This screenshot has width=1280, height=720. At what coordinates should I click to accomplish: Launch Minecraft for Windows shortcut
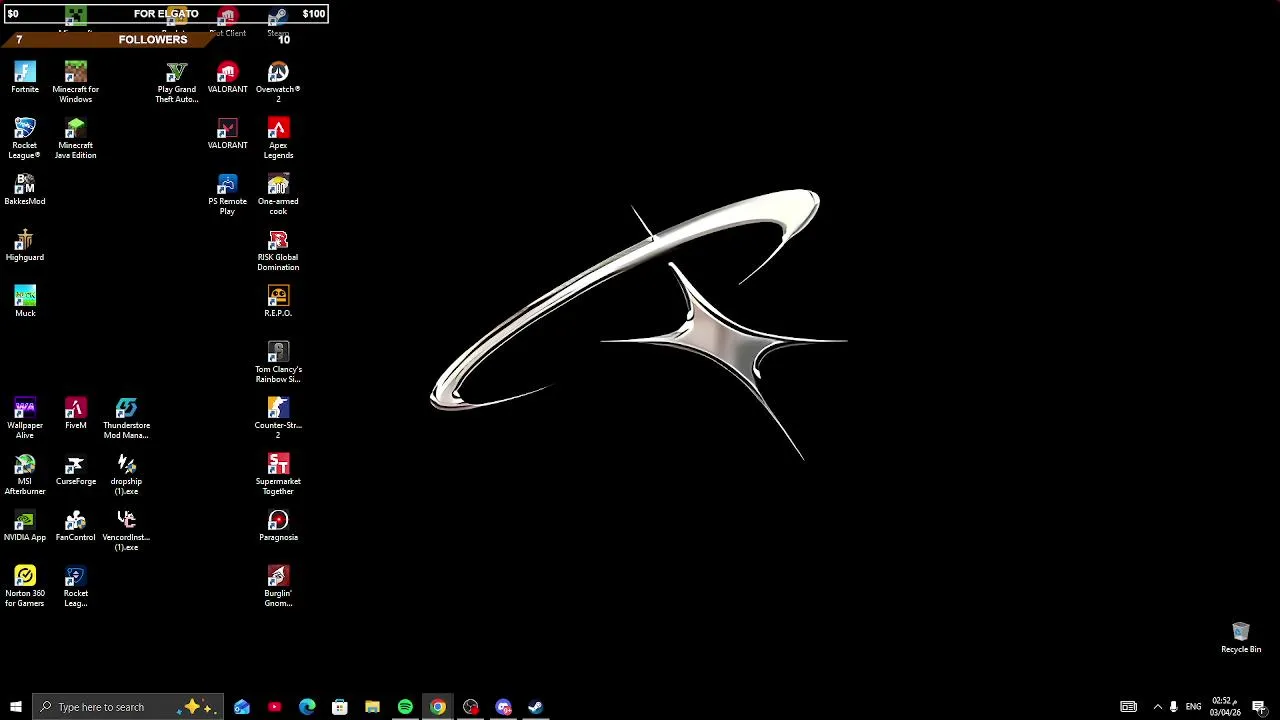pyautogui.click(x=75, y=83)
